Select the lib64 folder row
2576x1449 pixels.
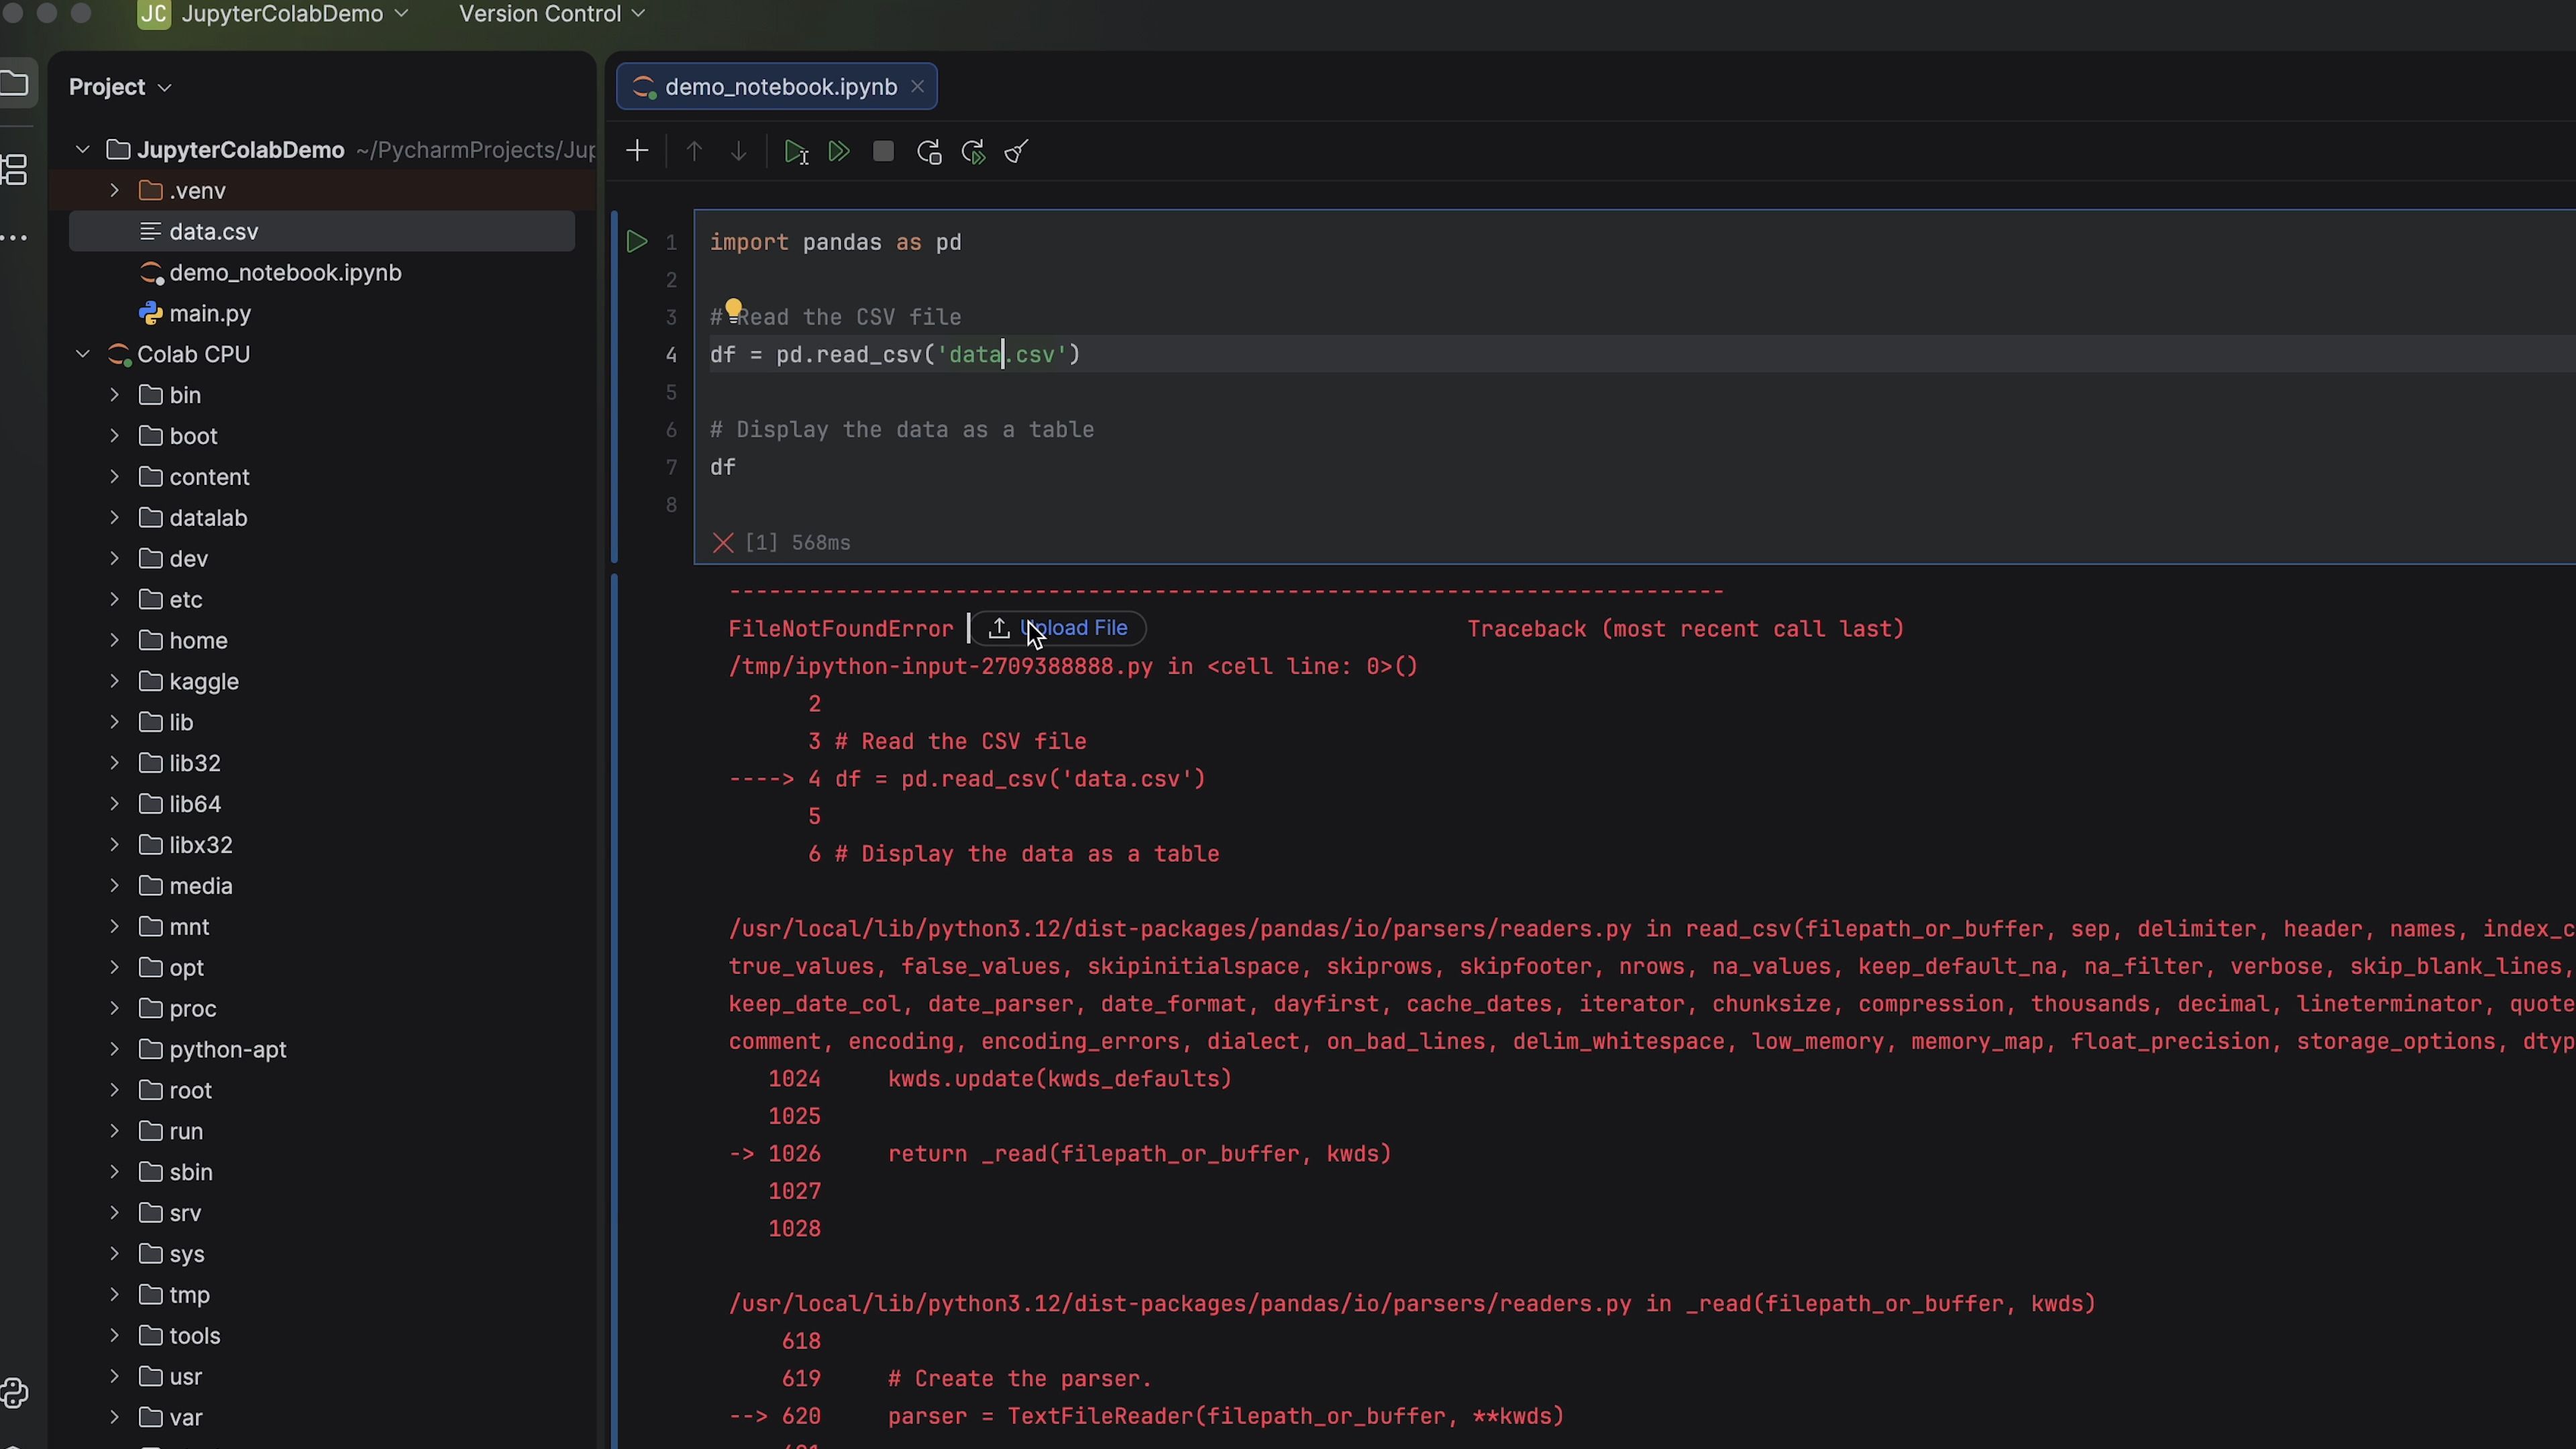[x=321, y=804]
